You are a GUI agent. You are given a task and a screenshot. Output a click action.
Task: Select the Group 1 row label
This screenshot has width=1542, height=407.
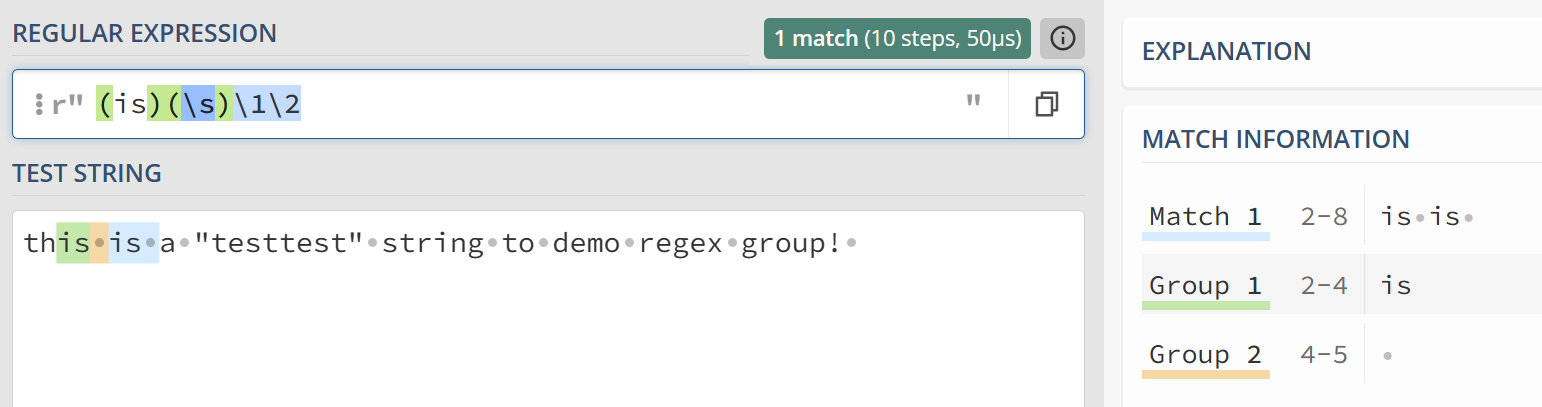coord(1206,285)
